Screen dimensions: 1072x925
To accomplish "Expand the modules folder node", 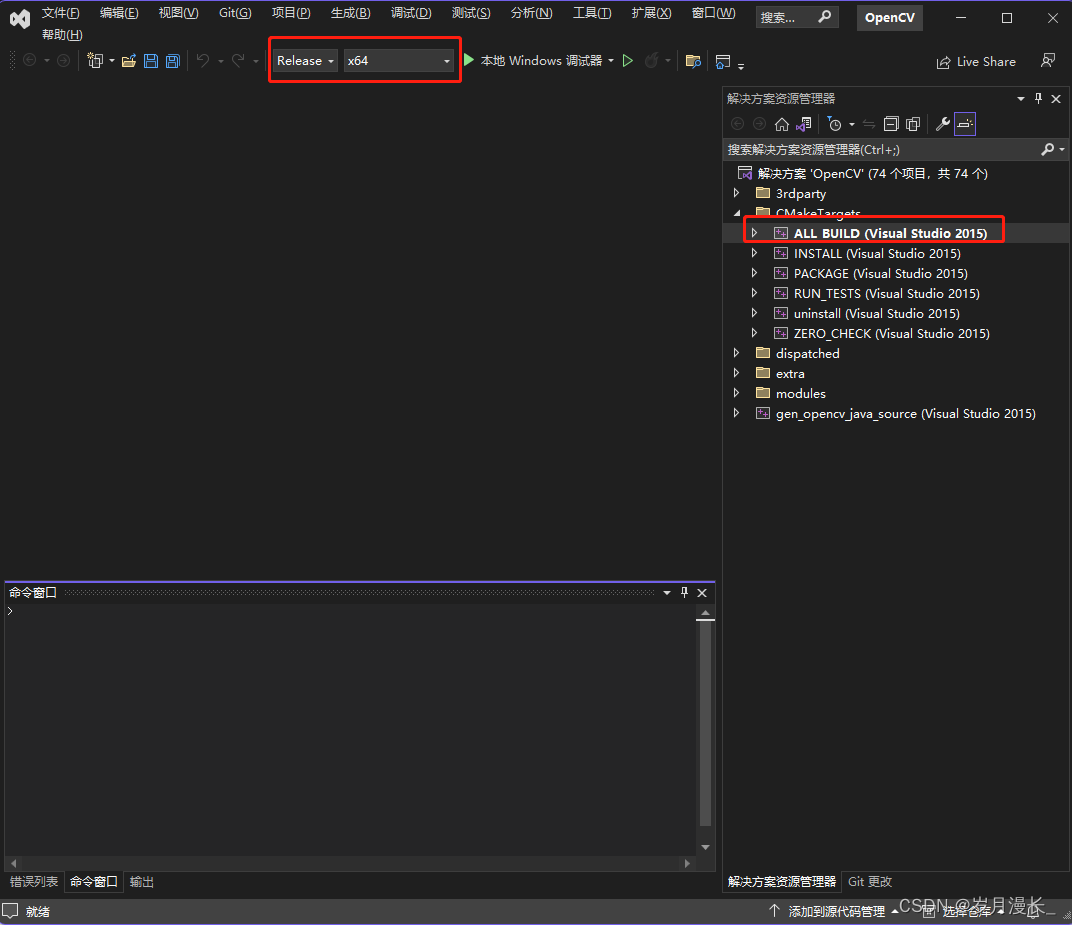I will coord(737,393).
